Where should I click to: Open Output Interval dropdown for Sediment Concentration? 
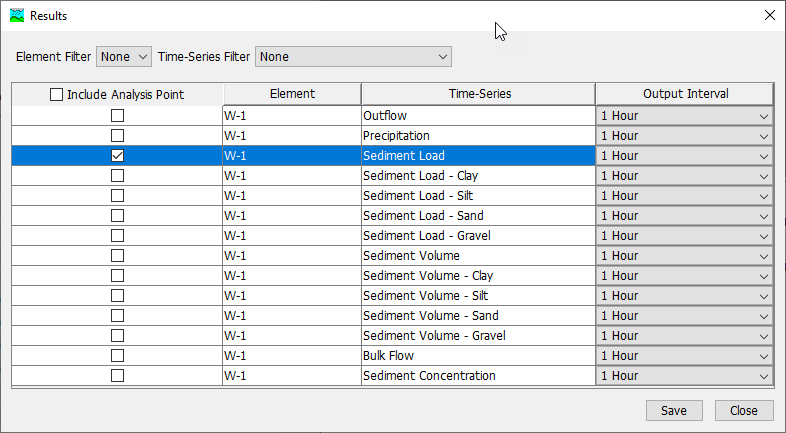click(684, 376)
